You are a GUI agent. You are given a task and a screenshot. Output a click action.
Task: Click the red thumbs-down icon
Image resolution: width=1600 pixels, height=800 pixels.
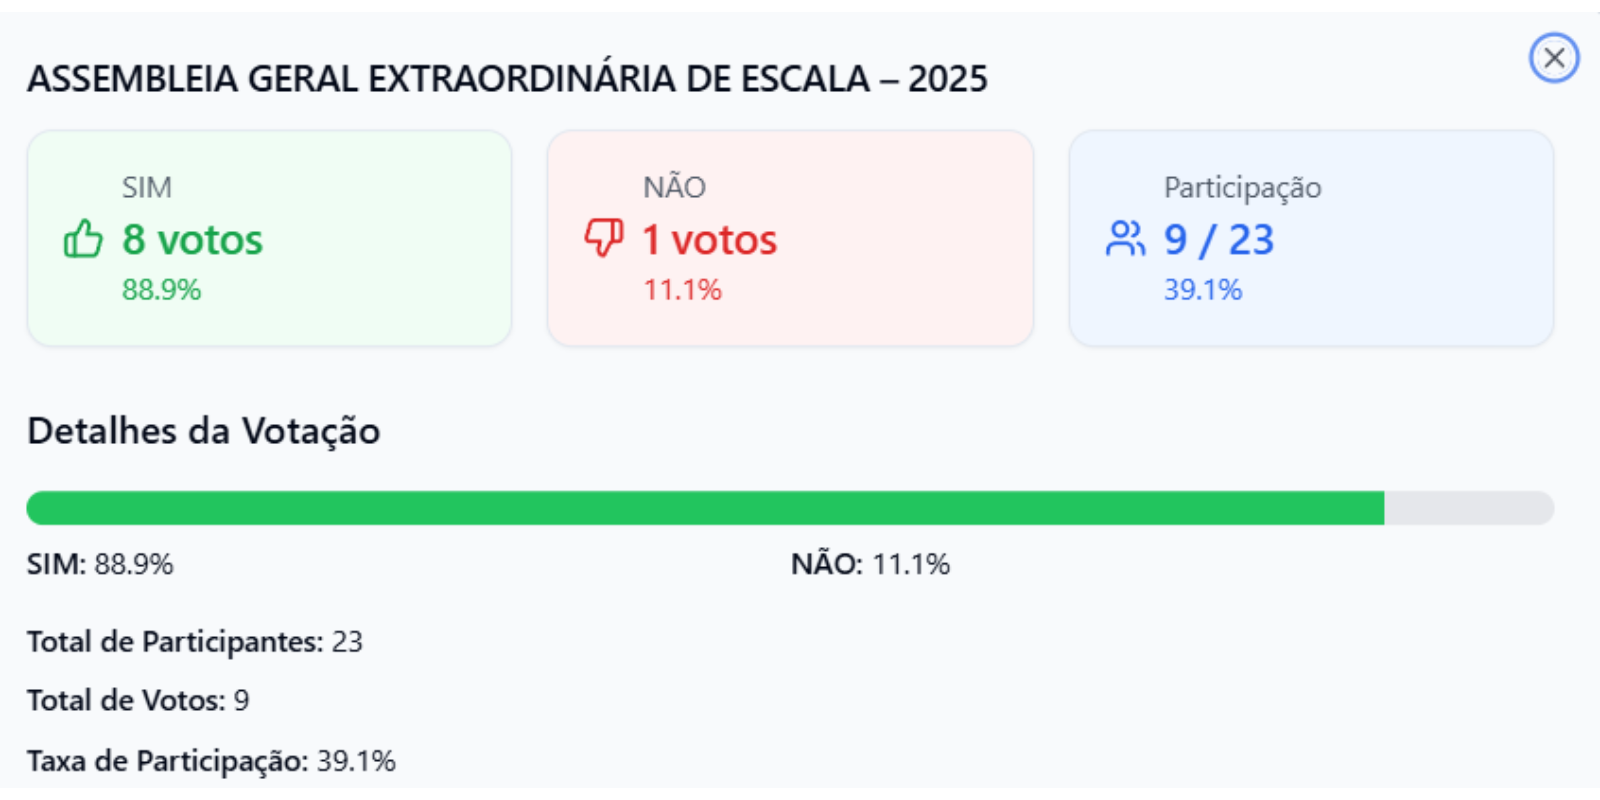point(604,238)
